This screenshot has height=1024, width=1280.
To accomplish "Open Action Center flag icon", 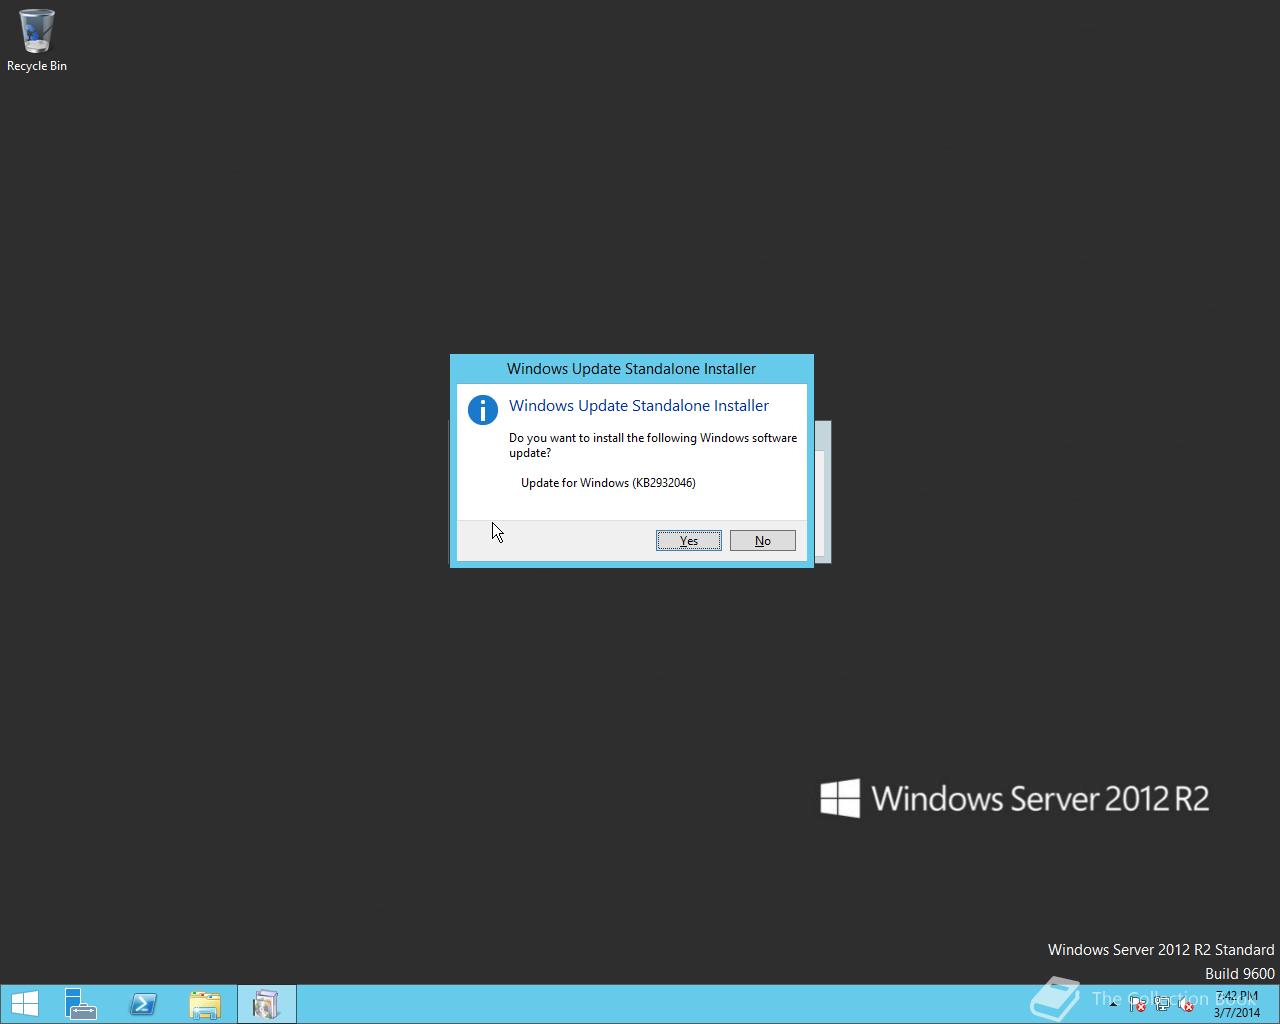I will pos(1137,1004).
